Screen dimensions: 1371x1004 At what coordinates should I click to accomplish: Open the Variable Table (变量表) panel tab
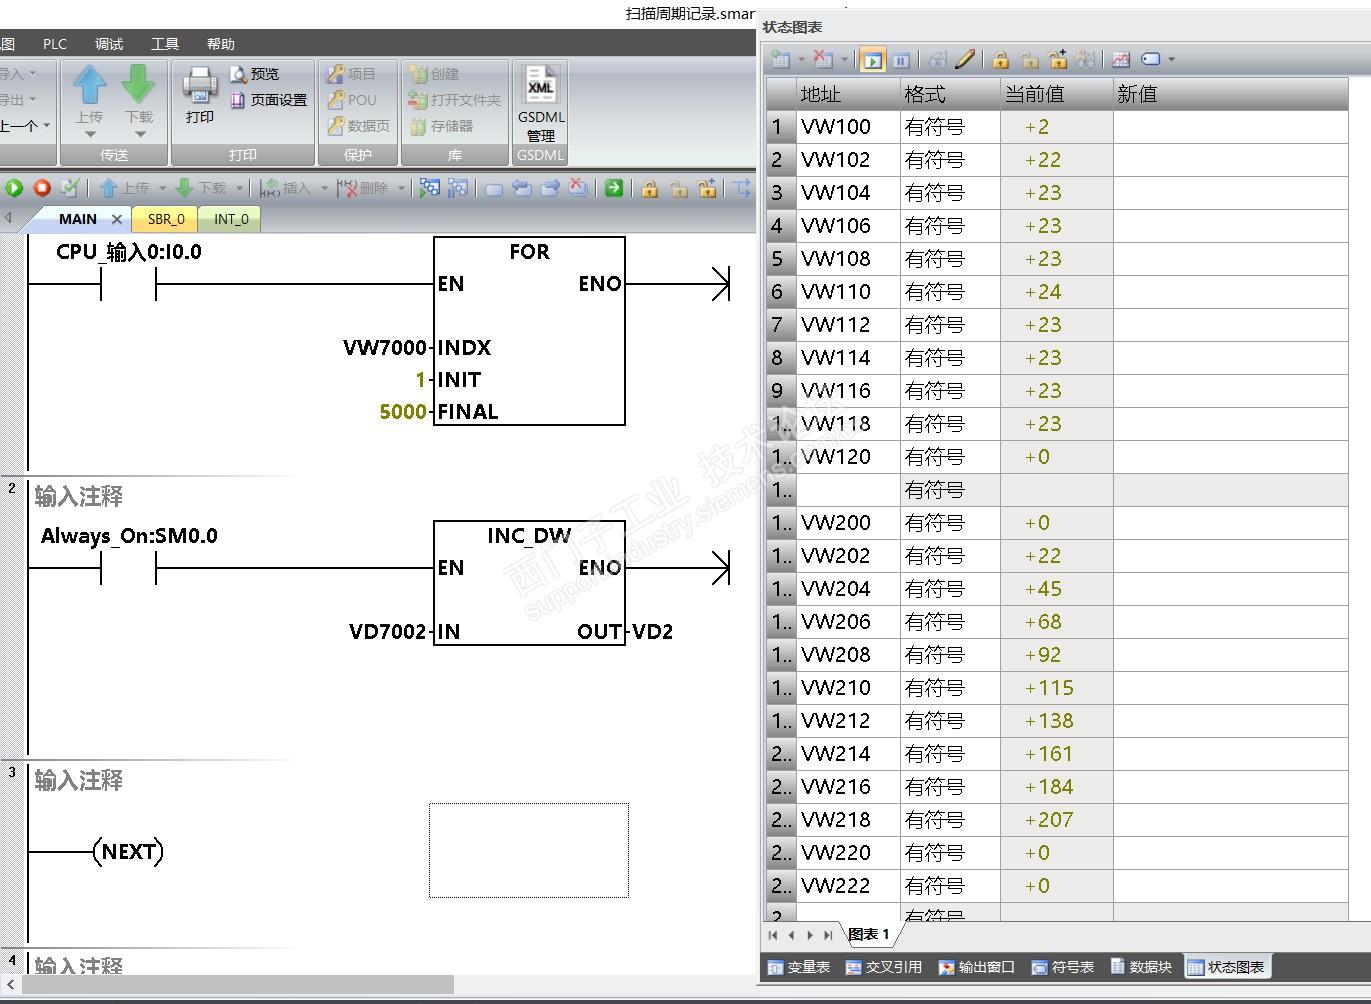pyautogui.click(x=799, y=967)
